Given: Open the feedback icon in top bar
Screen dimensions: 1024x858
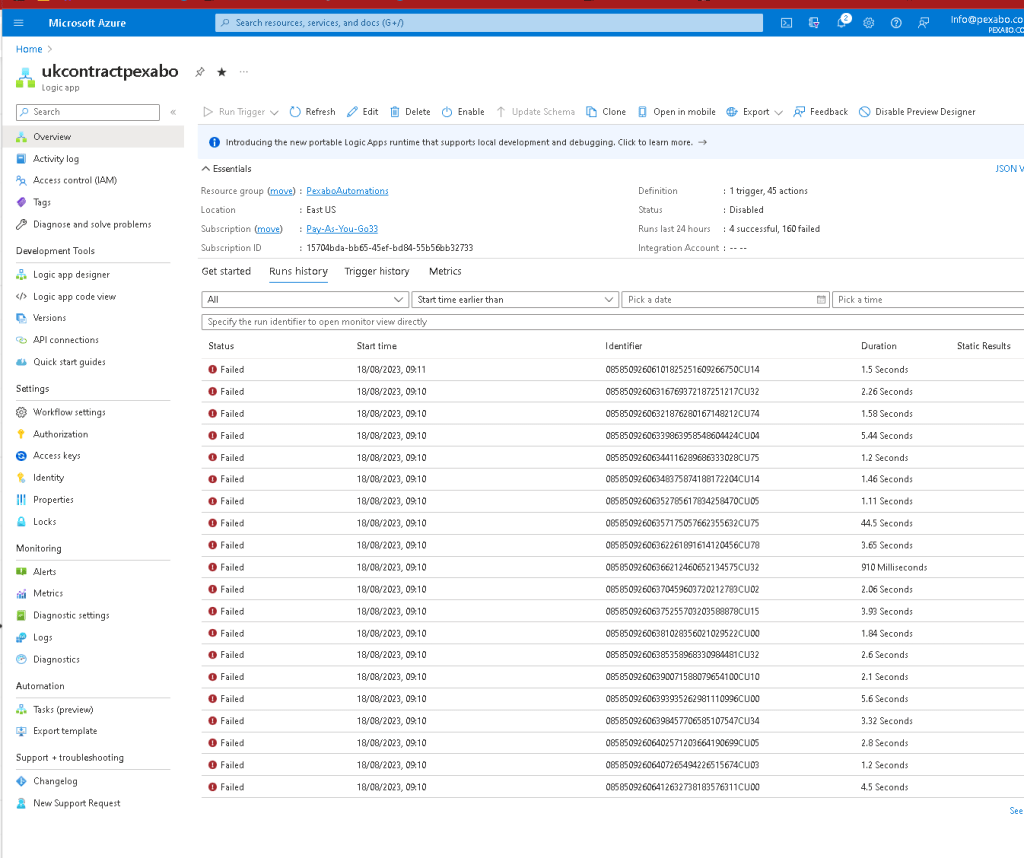Looking at the screenshot, I should click(x=923, y=23).
